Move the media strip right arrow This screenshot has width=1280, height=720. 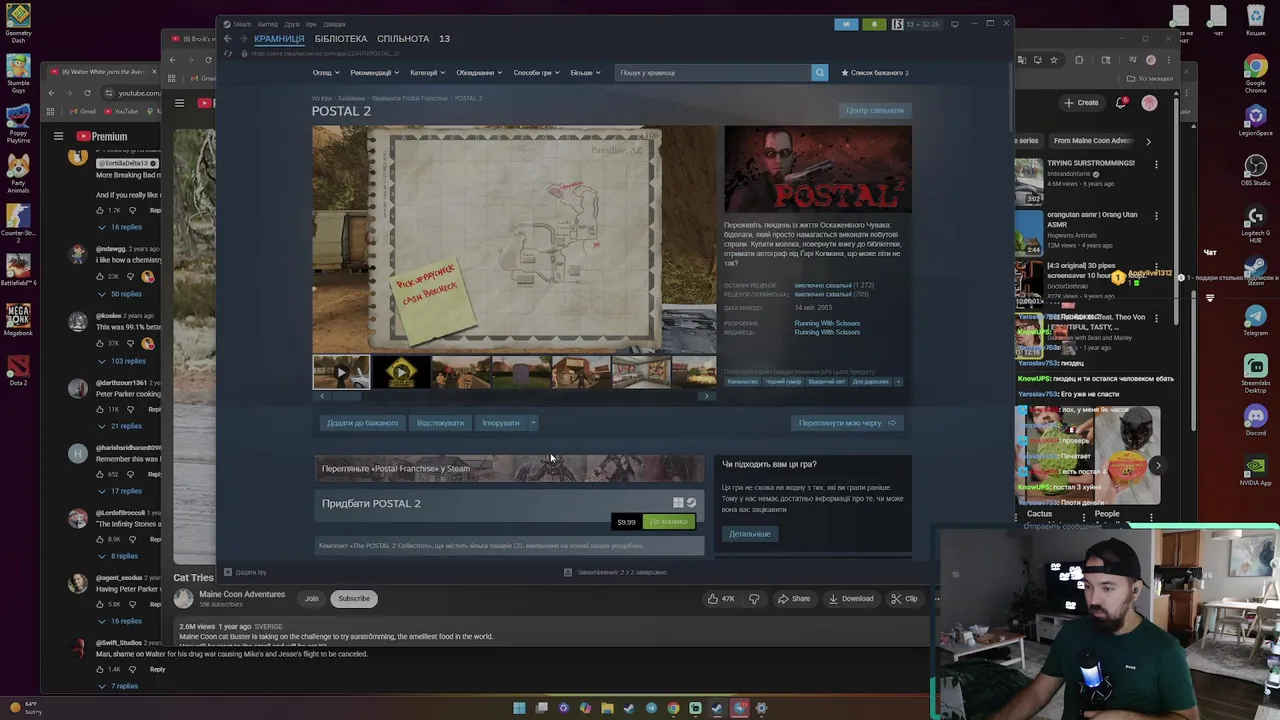pyautogui.click(x=706, y=396)
